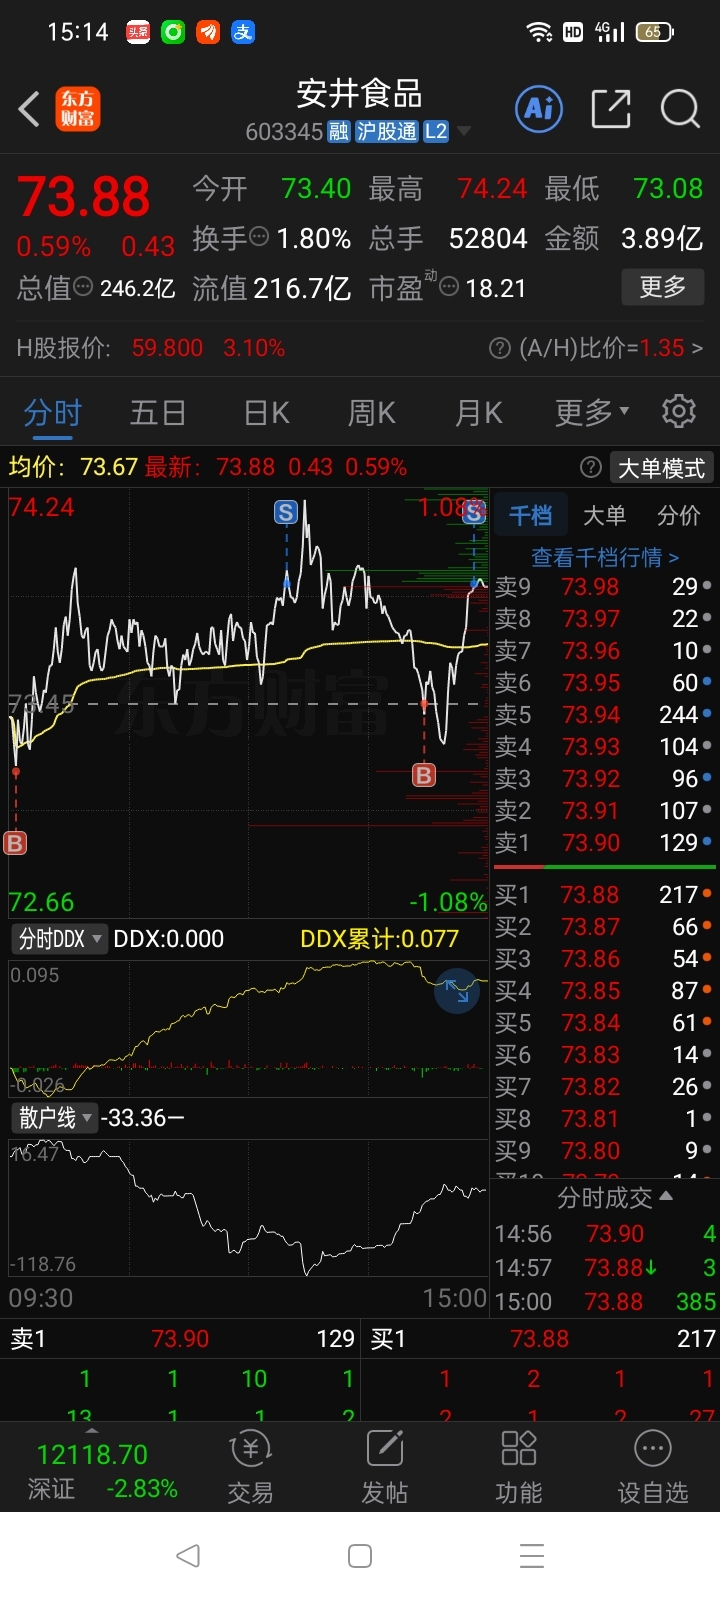Tap 买1 price 73.88 in order book
Viewport: 720px width, 1600px height.
click(x=590, y=895)
